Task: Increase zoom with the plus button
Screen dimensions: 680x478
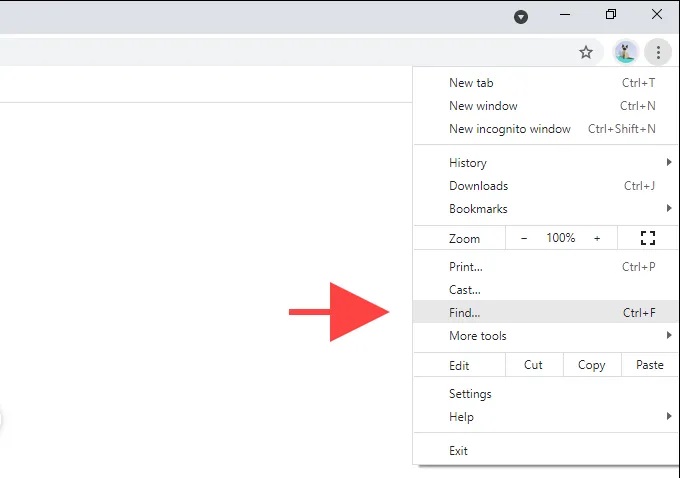Action: (x=597, y=238)
